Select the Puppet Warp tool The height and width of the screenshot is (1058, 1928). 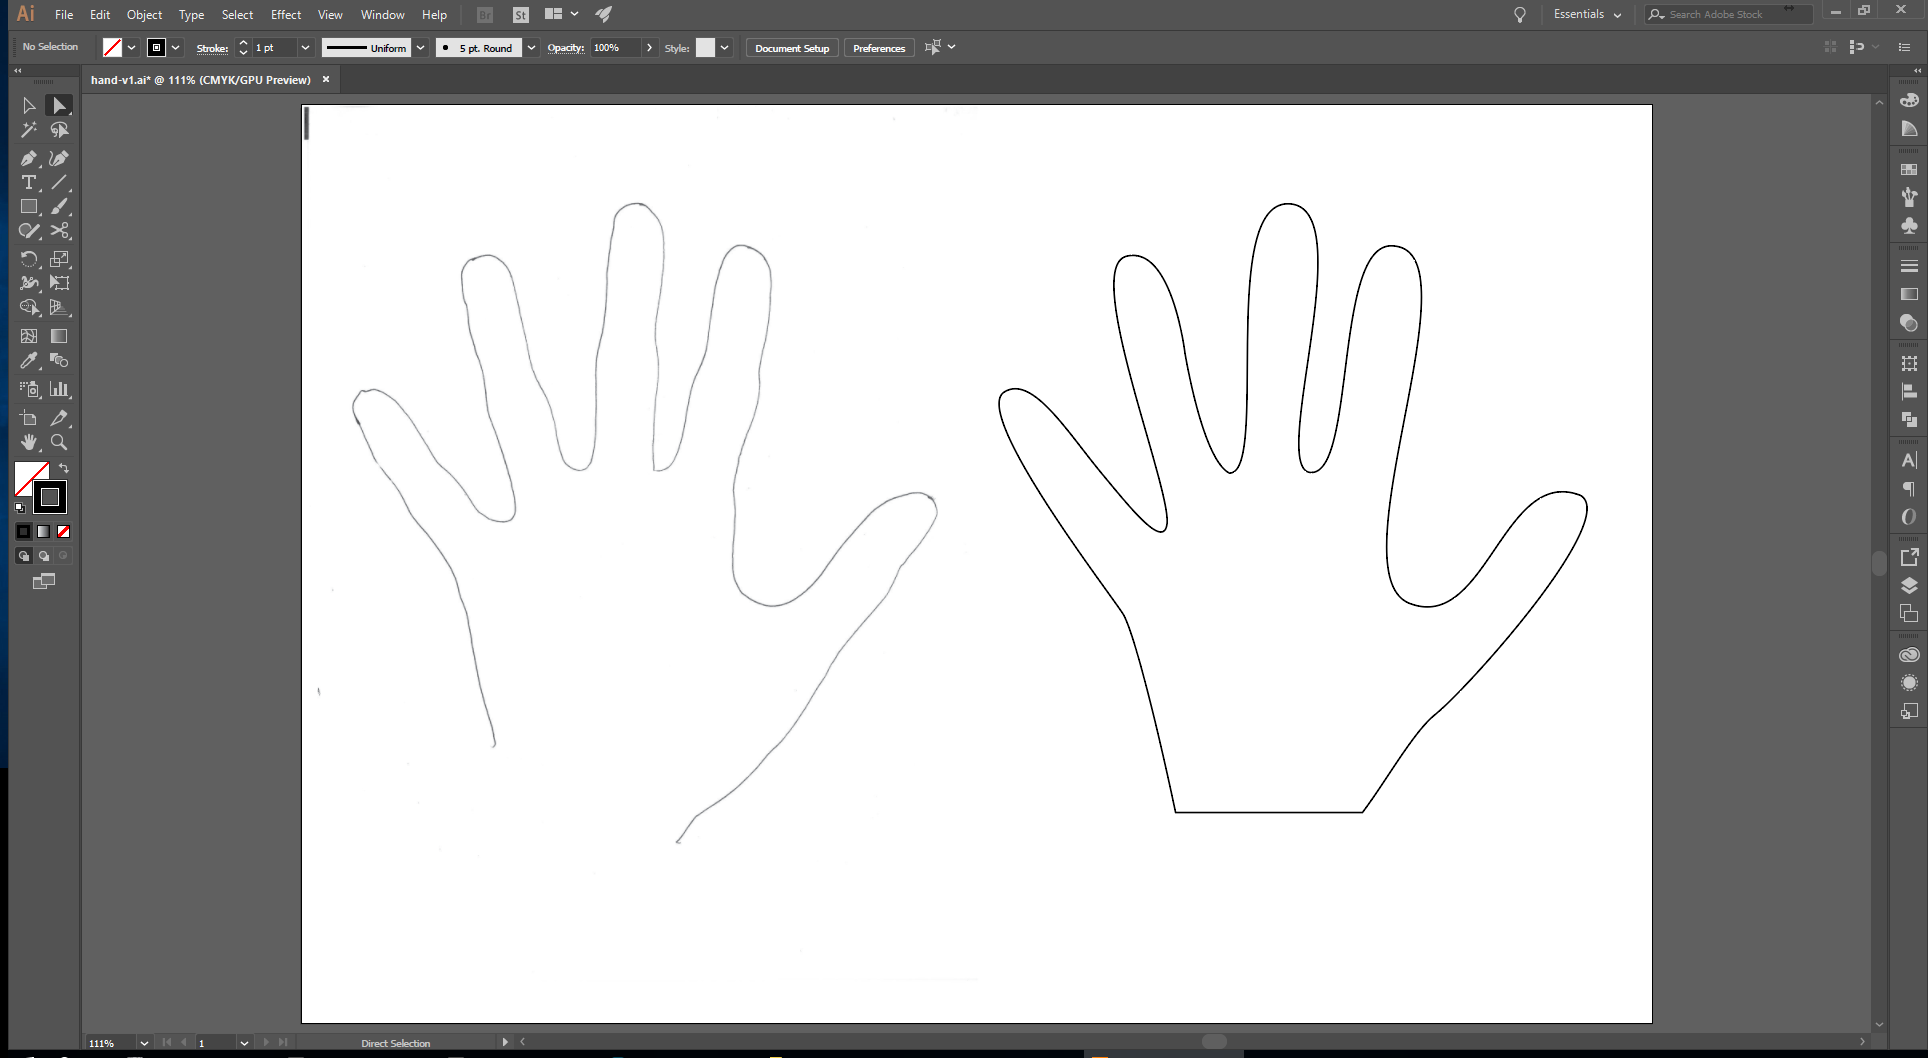[x=29, y=283]
